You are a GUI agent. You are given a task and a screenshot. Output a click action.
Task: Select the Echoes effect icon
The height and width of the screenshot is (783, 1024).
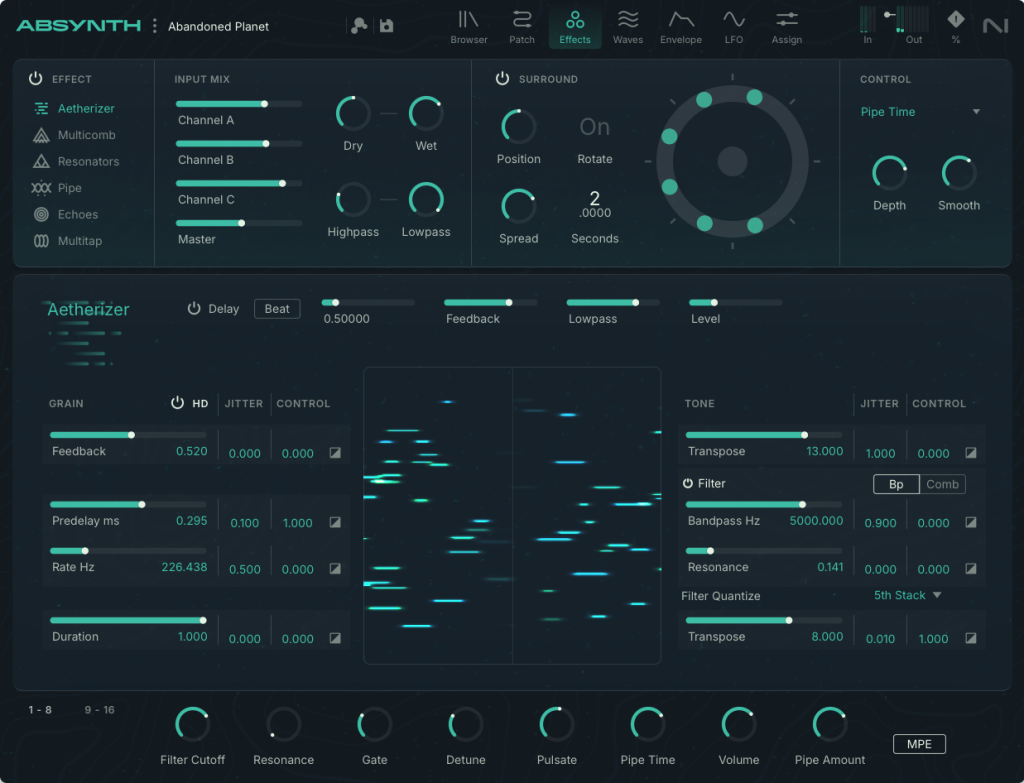tap(41, 214)
